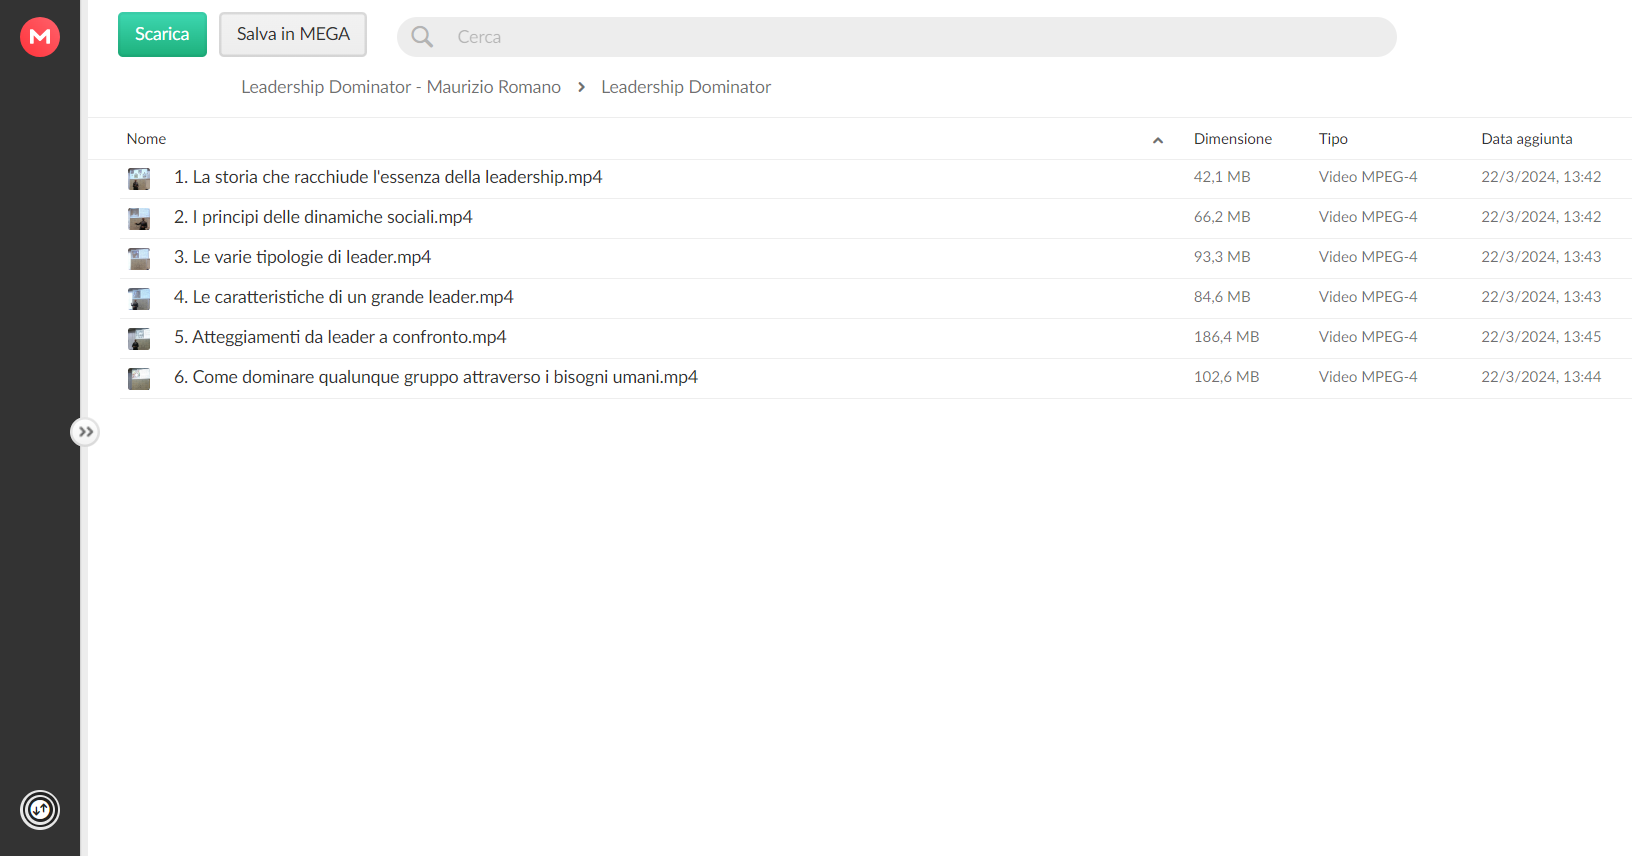Open the transfers icon at sidebar bottom
Viewport: 1632px width, 856px height.
[40, 810]
